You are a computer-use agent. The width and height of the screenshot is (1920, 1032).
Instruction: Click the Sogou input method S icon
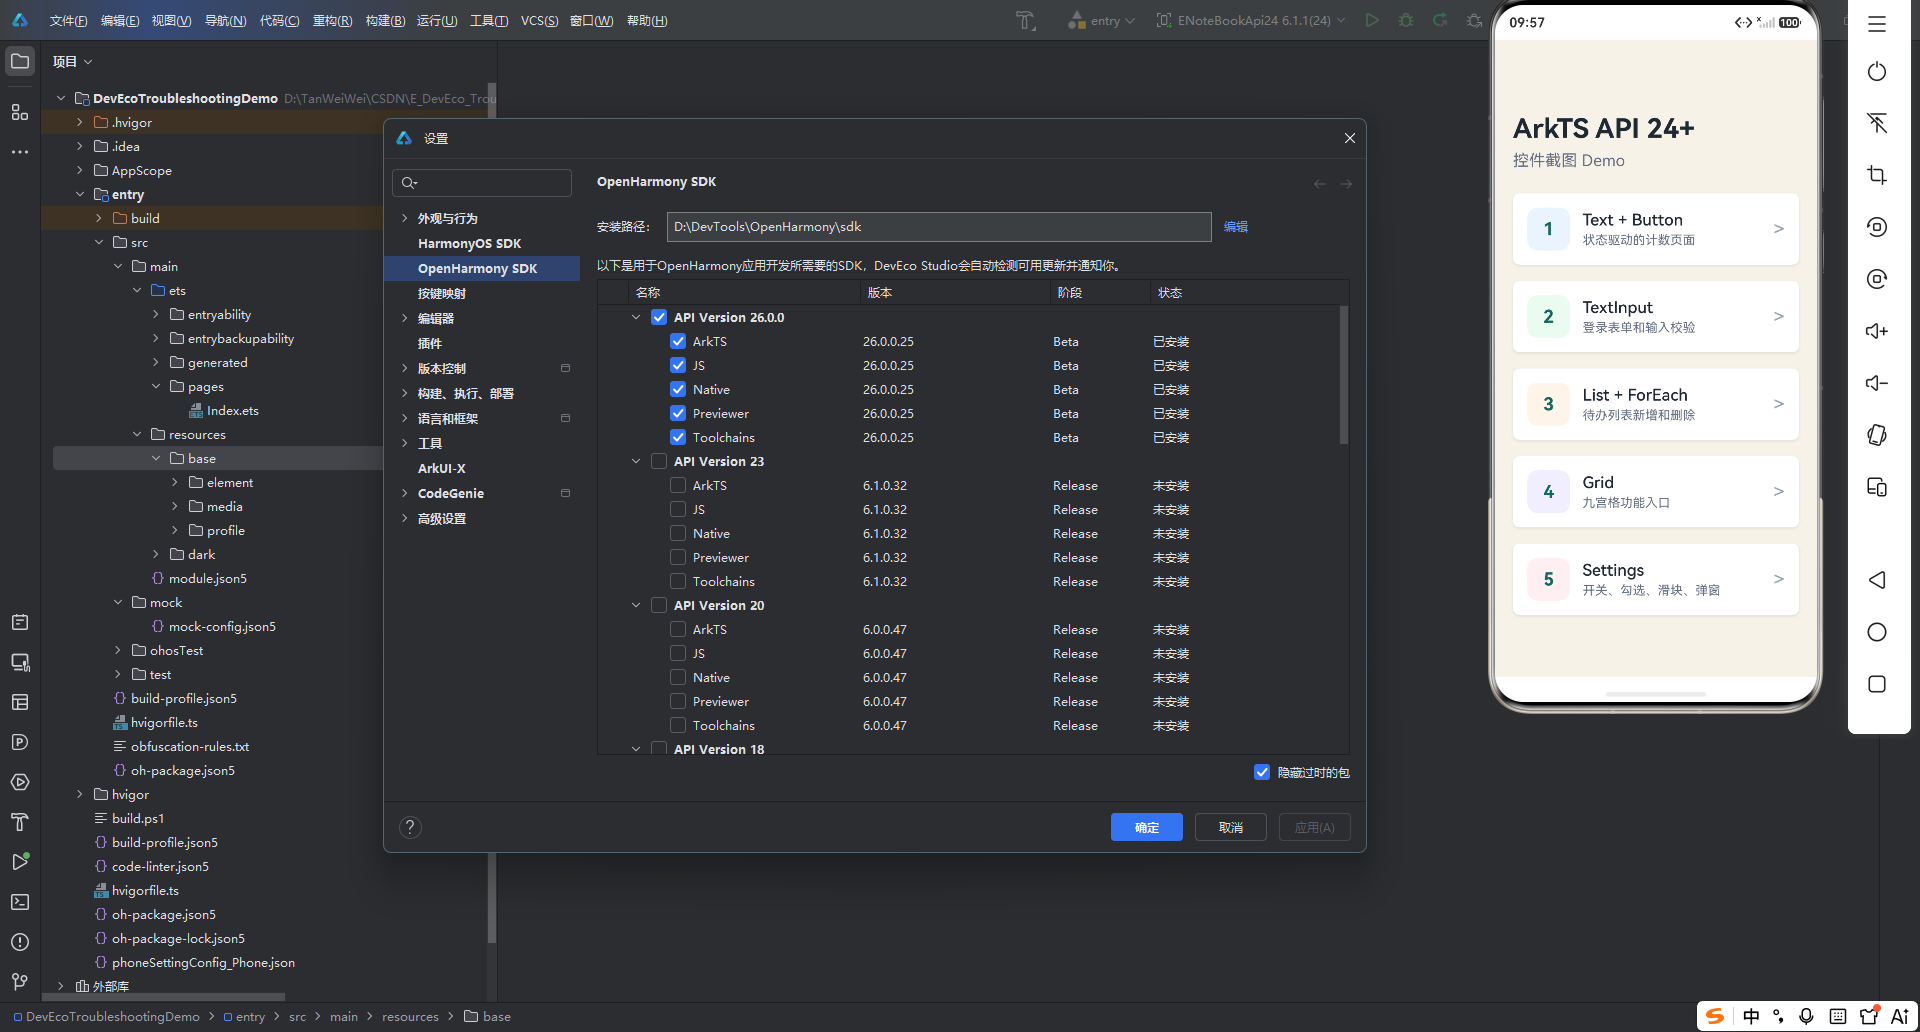[x=1715, y=1016]
